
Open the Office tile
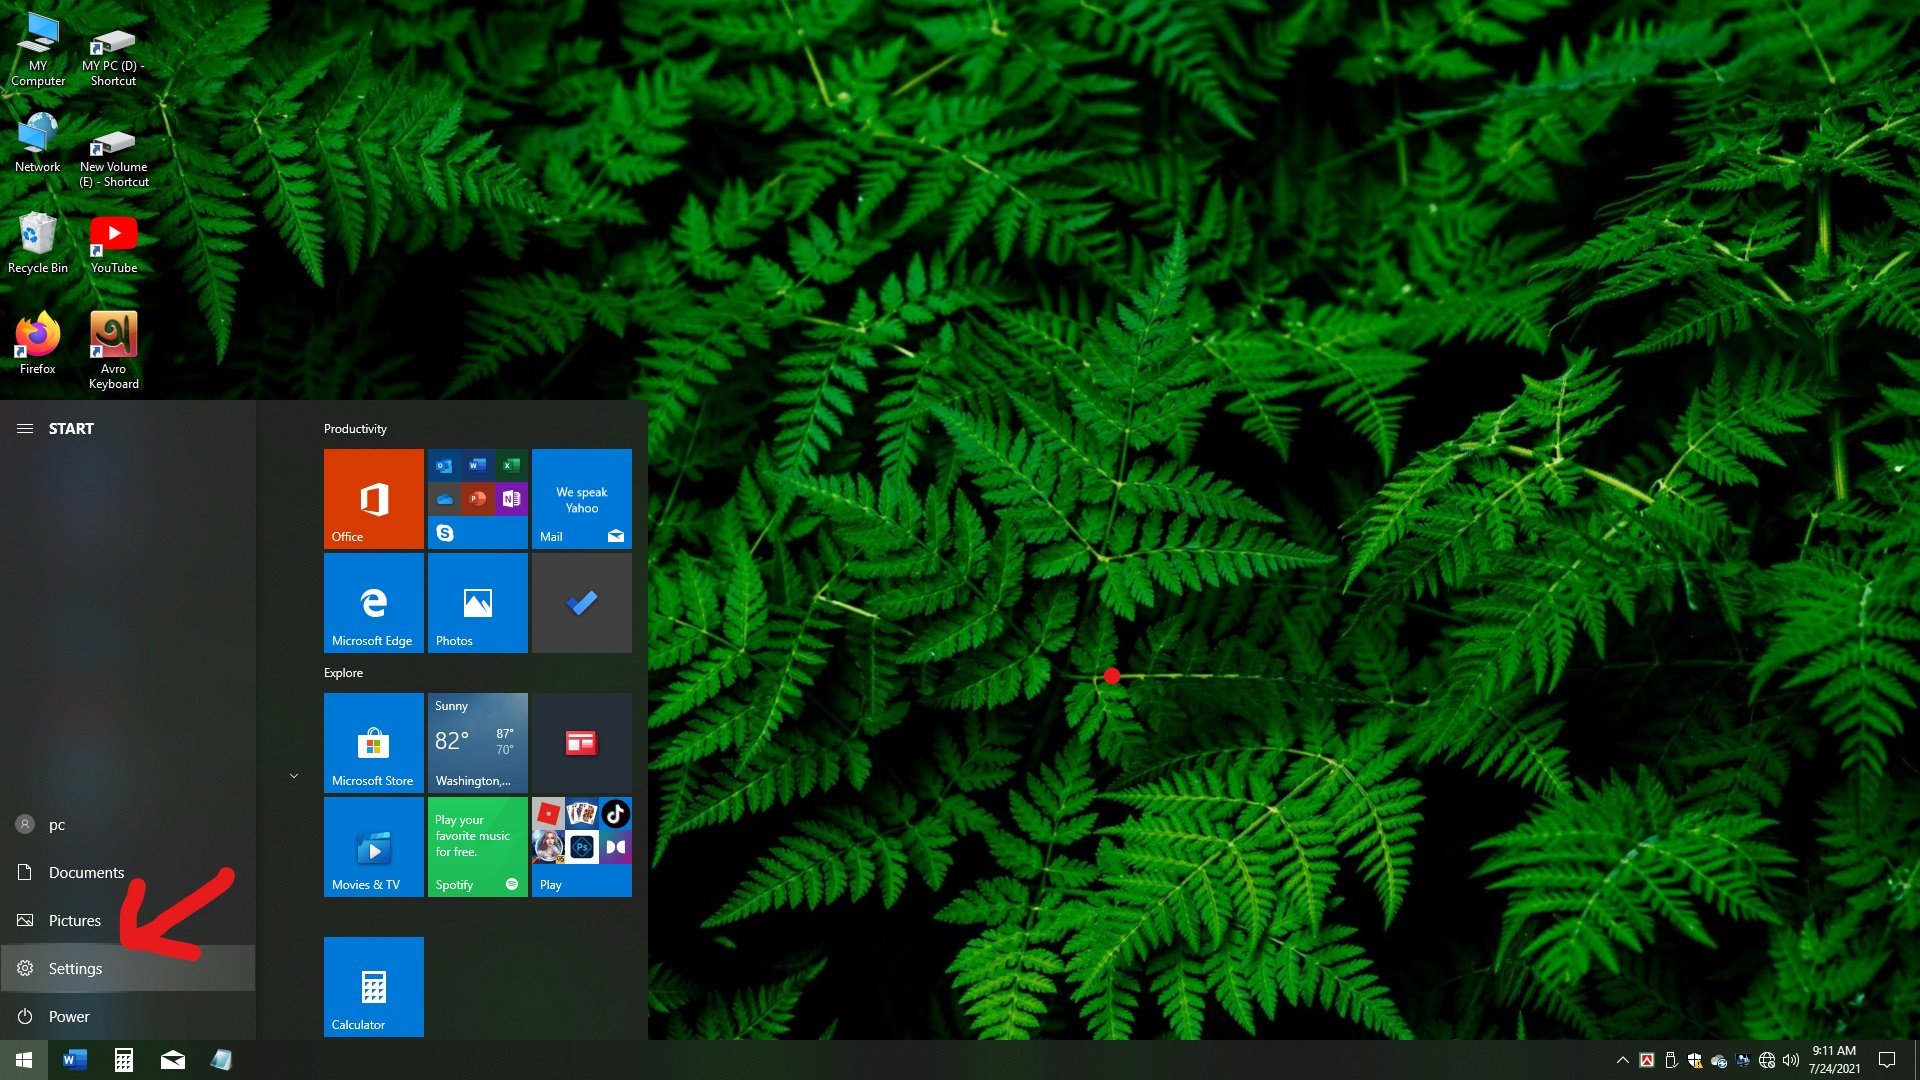coord(373,498)
